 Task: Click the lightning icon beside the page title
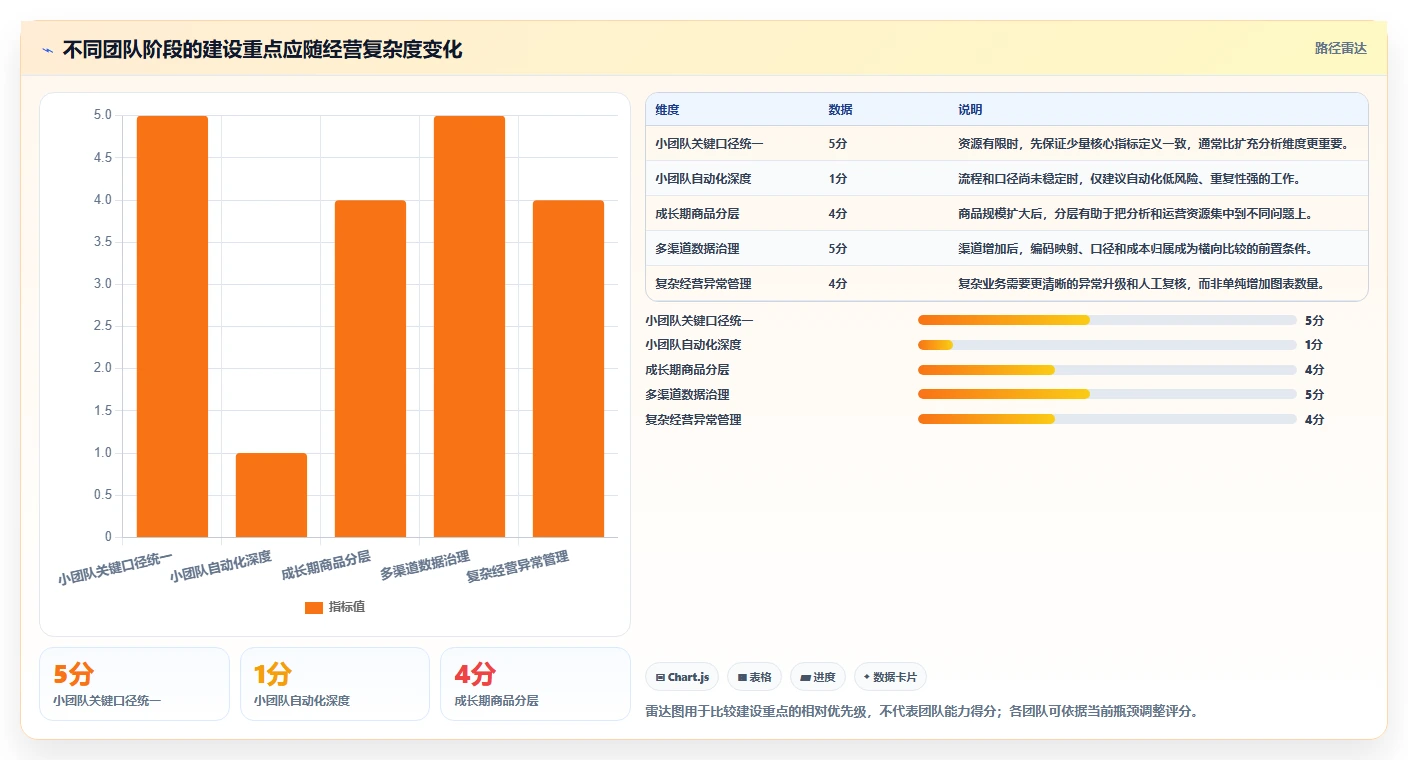pos(47,50)
